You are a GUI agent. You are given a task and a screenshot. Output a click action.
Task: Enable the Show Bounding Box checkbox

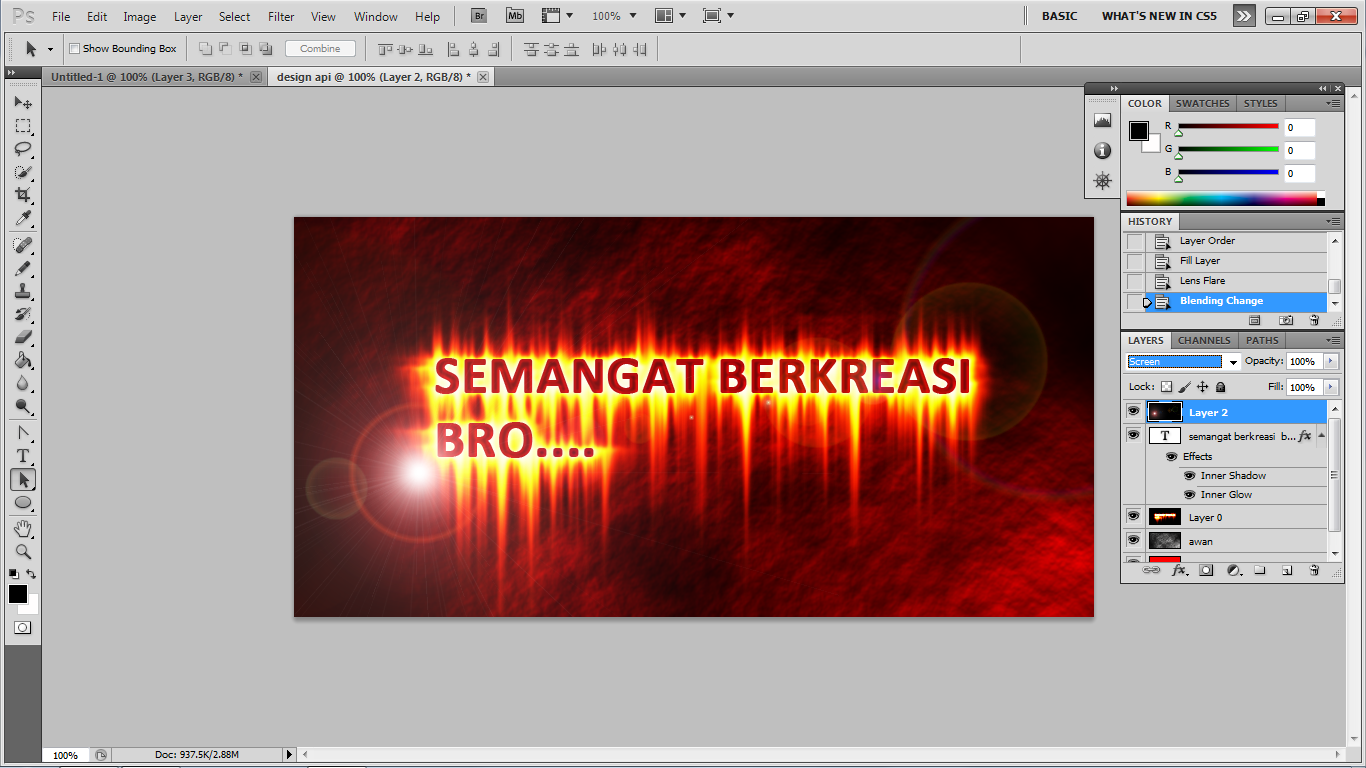[74, 48]
